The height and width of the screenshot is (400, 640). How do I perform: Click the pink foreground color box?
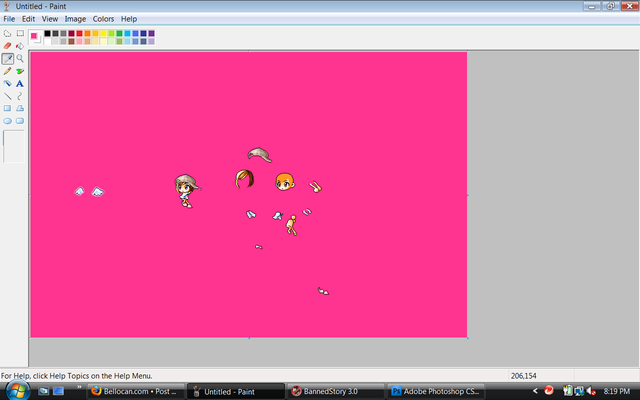[34, 36]
